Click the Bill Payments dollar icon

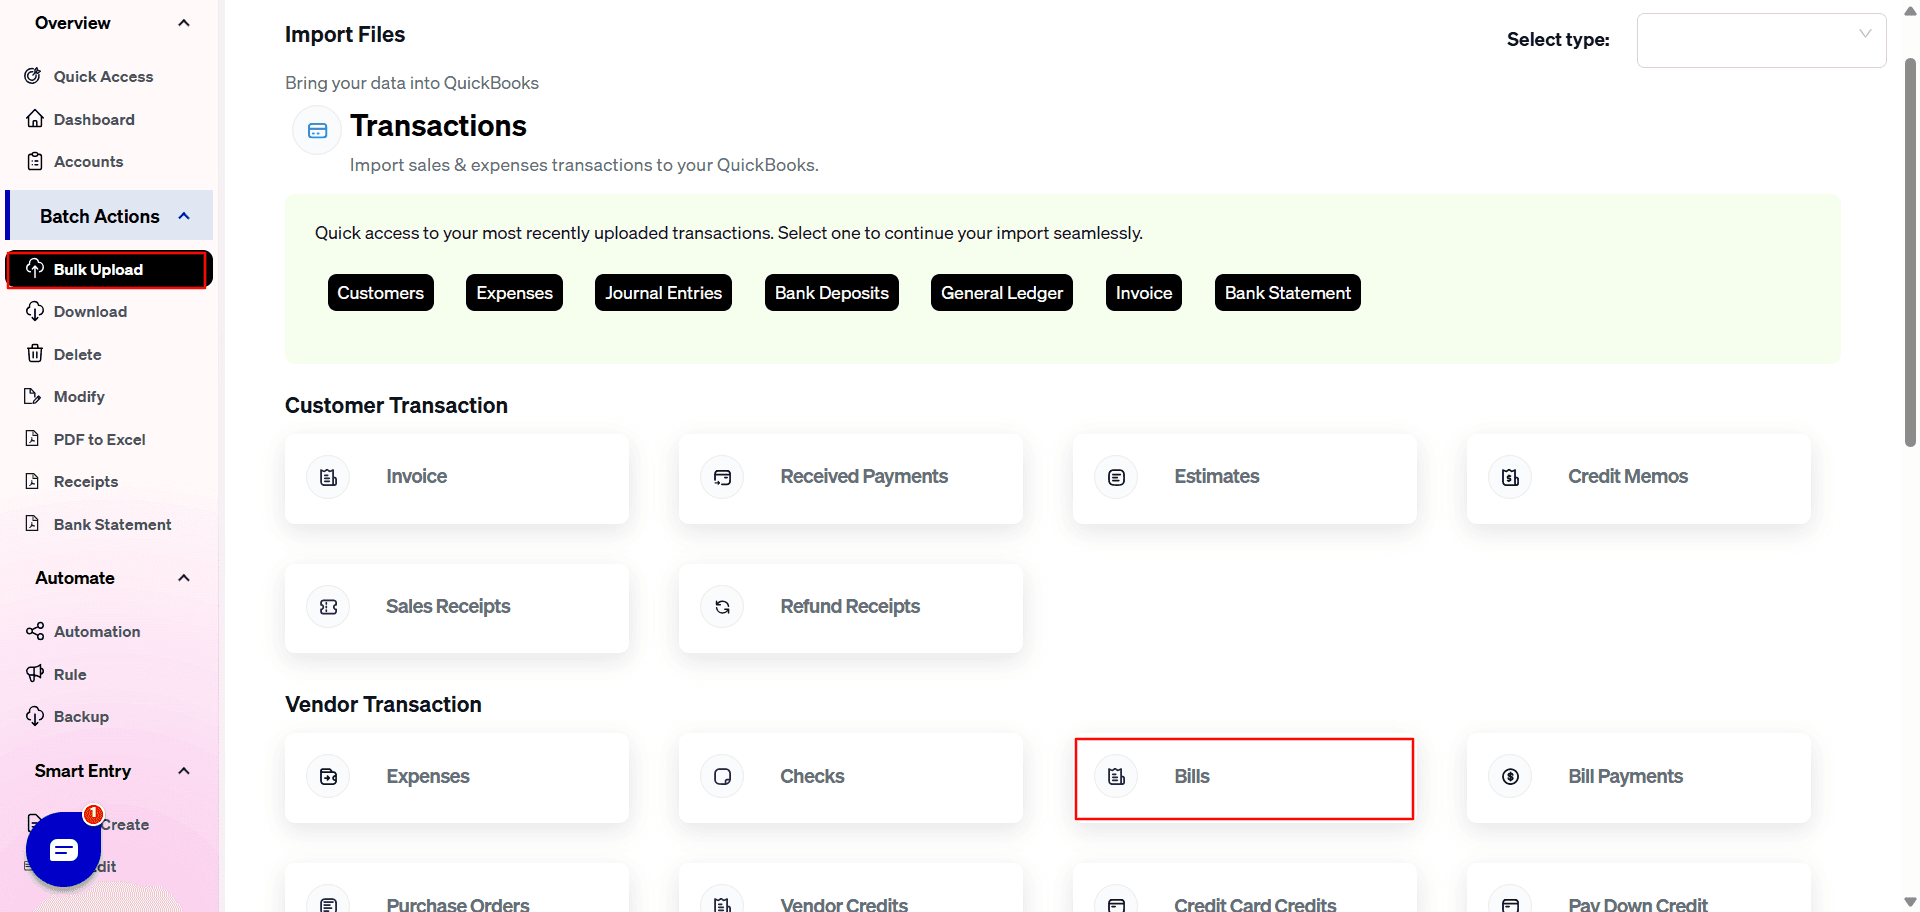(x=1511, y=777)
